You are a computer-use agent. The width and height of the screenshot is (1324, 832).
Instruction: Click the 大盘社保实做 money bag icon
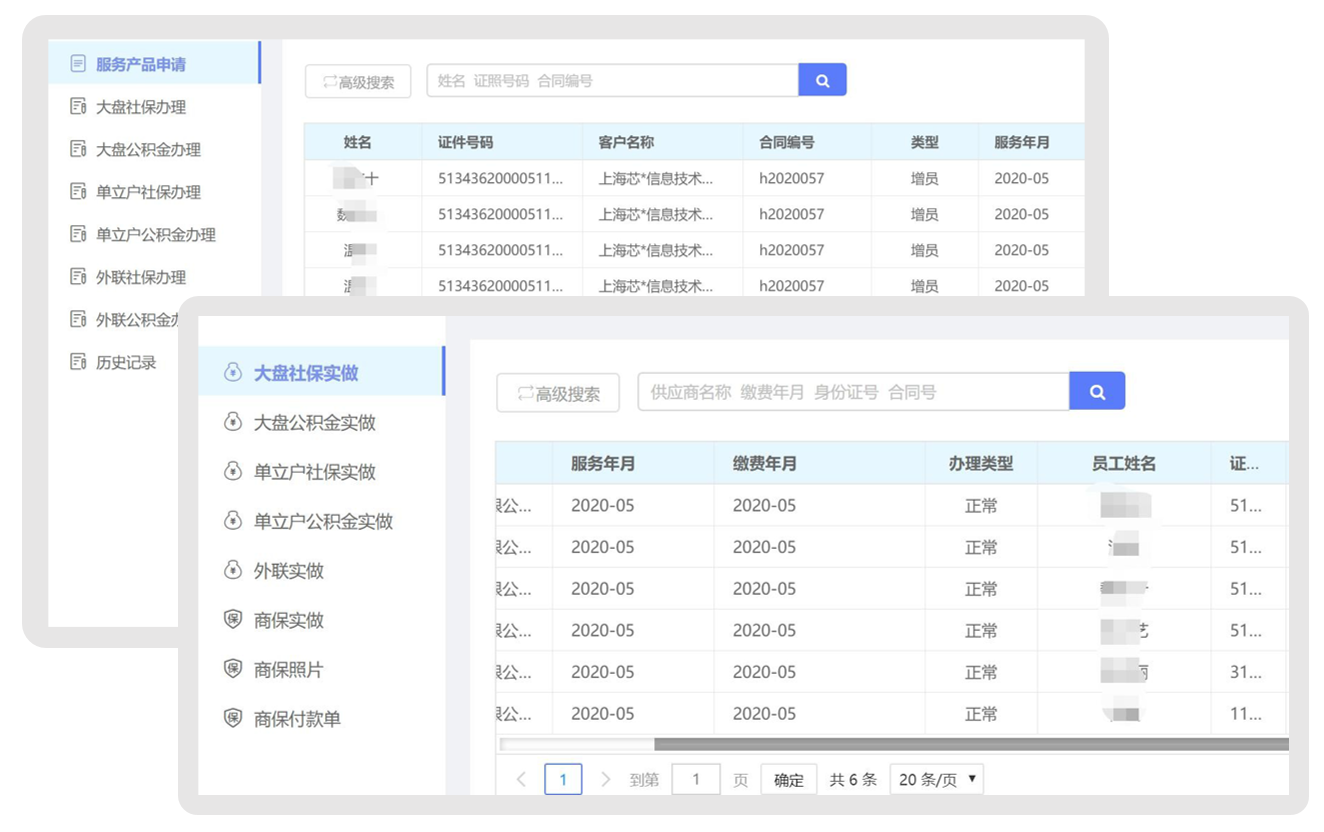click(x=233, y=373)
